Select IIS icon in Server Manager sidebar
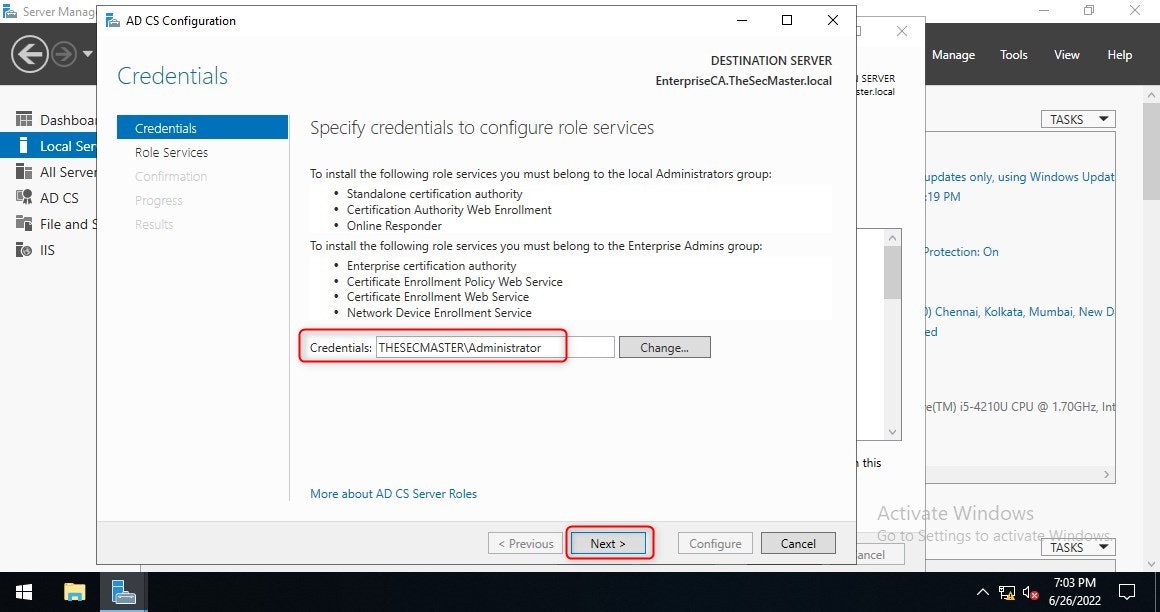 tap(24, 250)
